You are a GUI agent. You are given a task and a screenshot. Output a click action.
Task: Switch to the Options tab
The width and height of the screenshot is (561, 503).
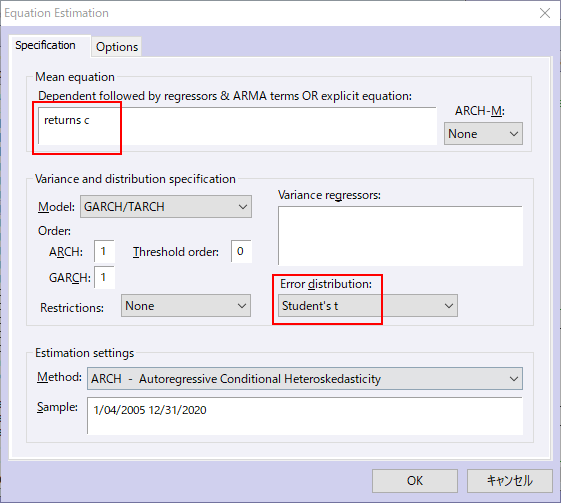tap(117, 47)
